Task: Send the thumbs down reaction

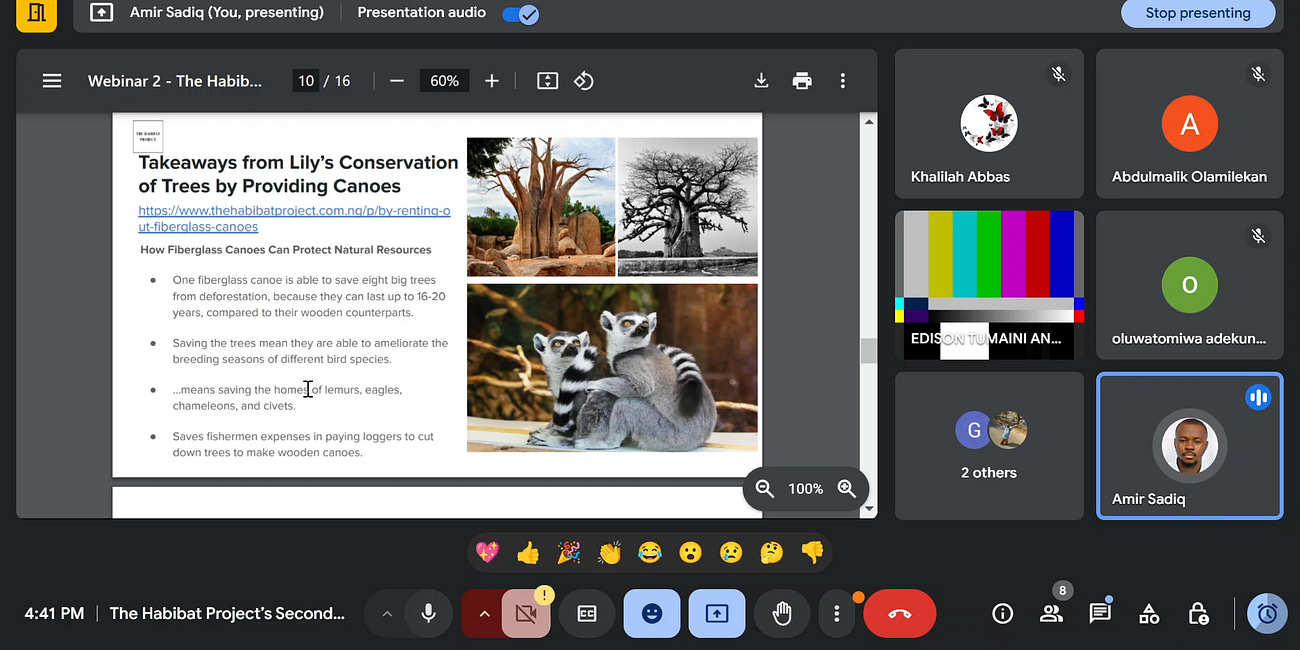Action: [812, 552]
